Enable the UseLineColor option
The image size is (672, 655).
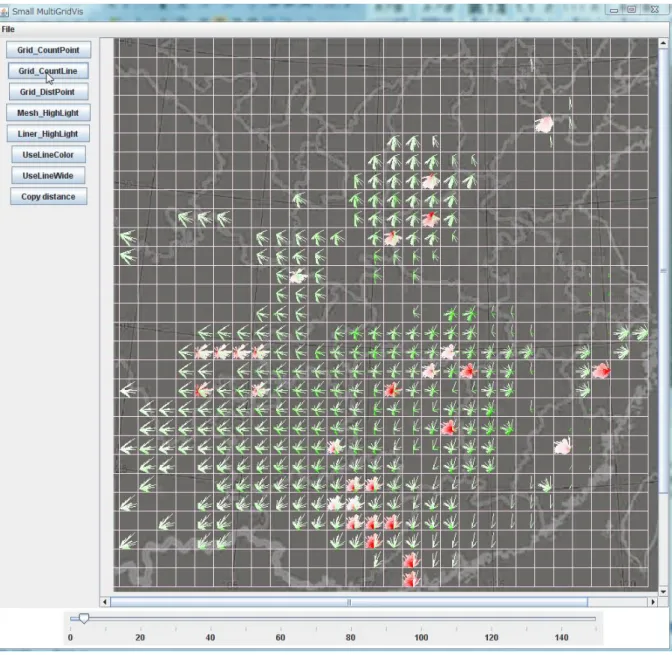tap(48, 155)
